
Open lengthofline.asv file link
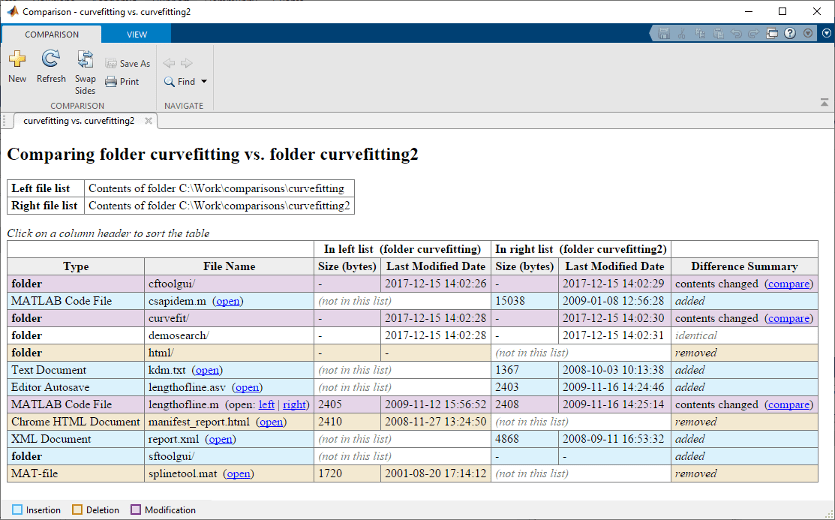click(x=248, y=387)
